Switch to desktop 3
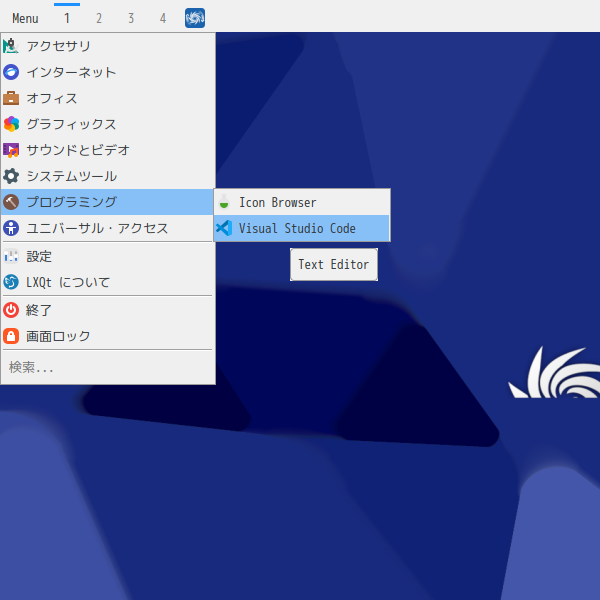600x600 pixels. tap(131, 18)
